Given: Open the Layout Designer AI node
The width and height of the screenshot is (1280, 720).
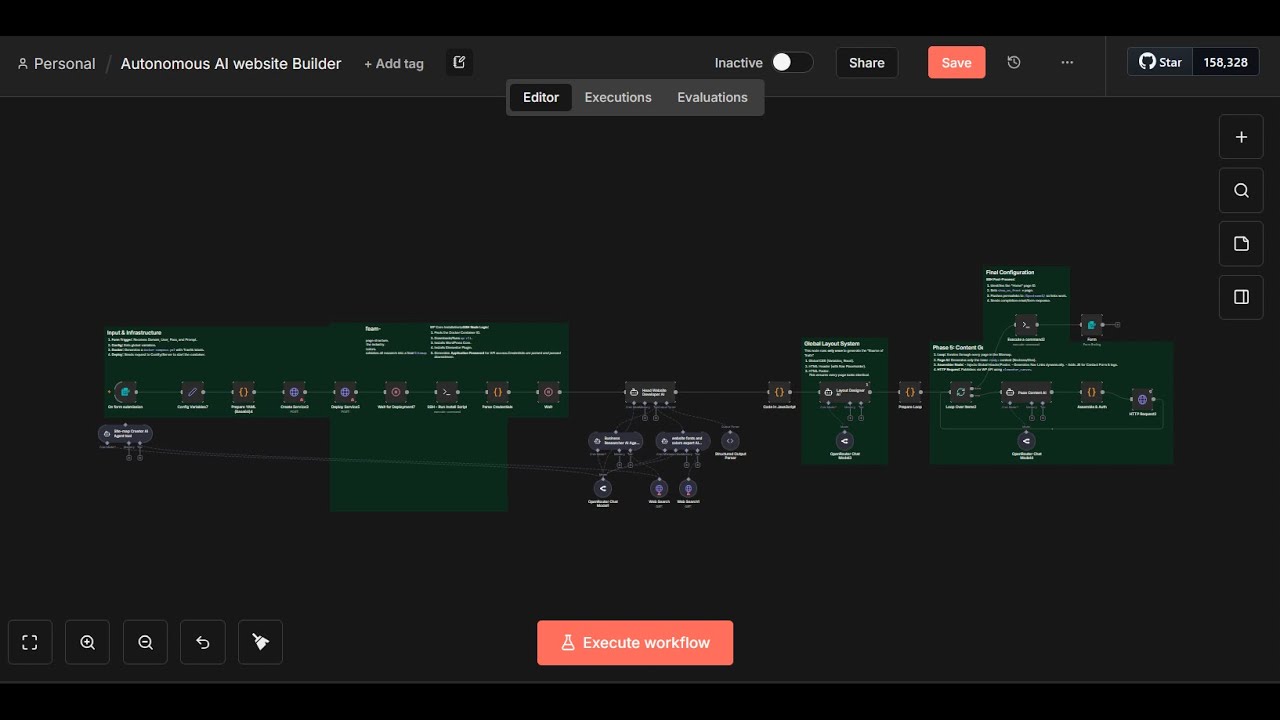Looking at the screenshot, I should [x=845, y=392].
